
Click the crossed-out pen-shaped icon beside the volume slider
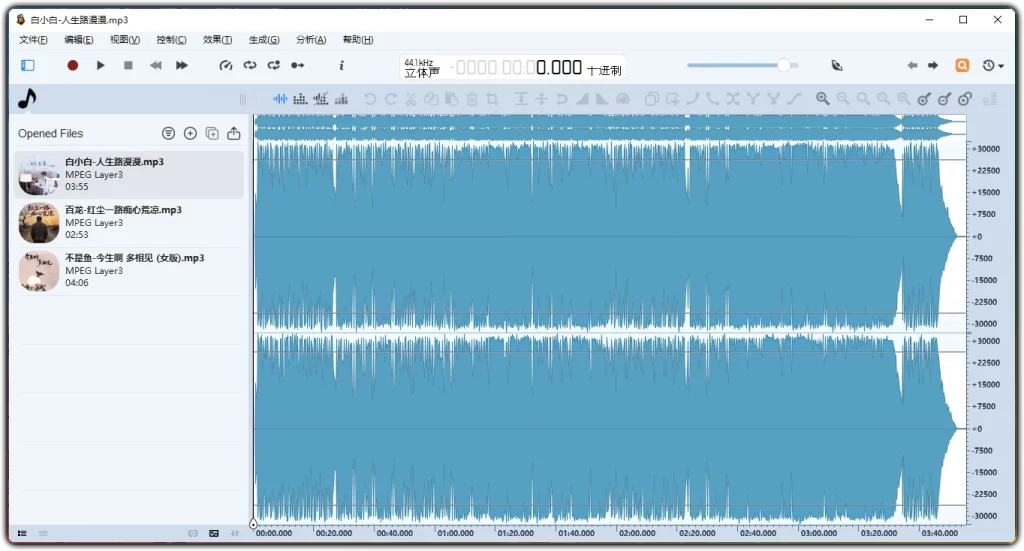click(x=837, y=65)
